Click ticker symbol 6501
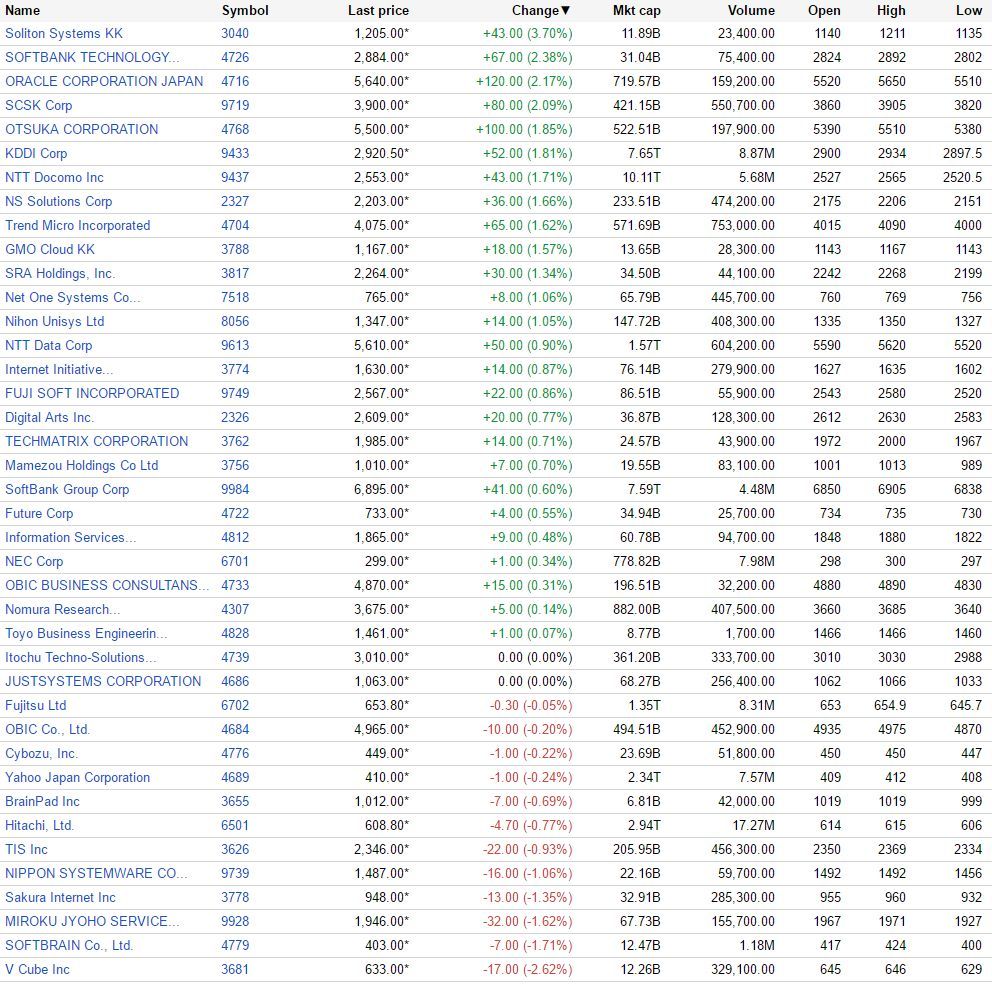The width and height of the screenshot is (992, 984). [235, 826]
